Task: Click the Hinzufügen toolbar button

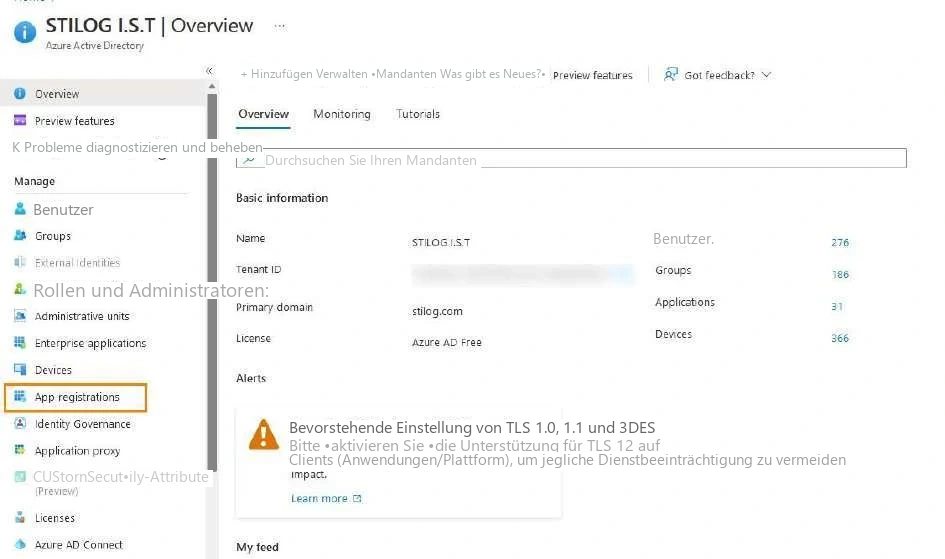Action: click(277, 73)
